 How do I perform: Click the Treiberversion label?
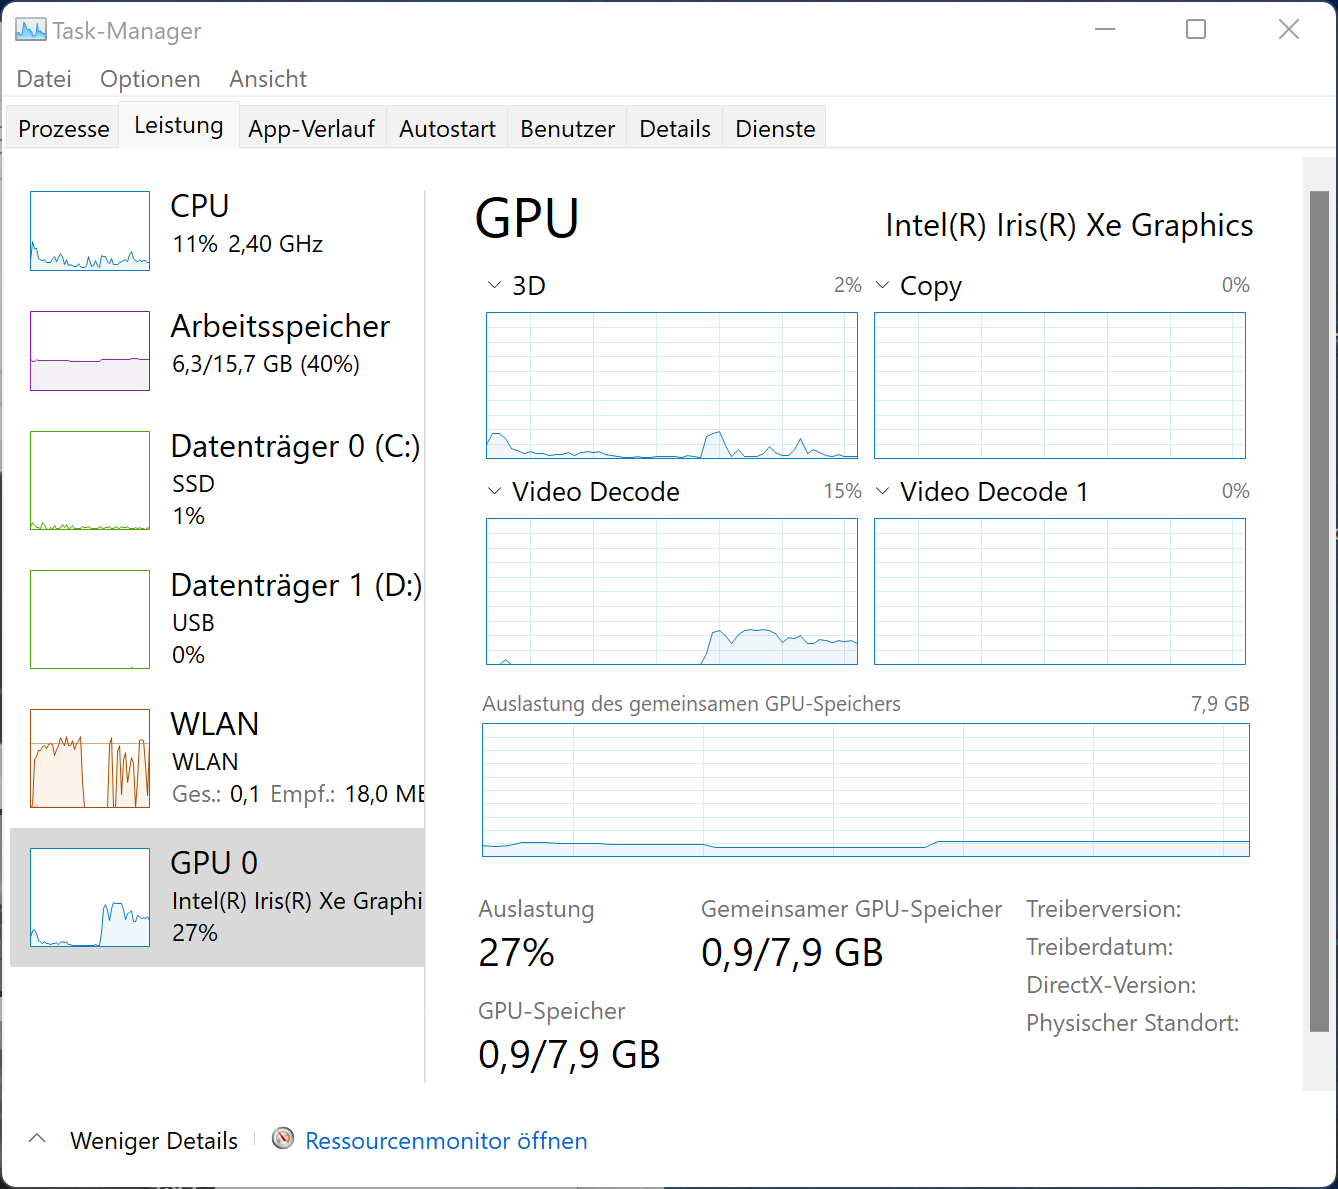coord(1104,909)
